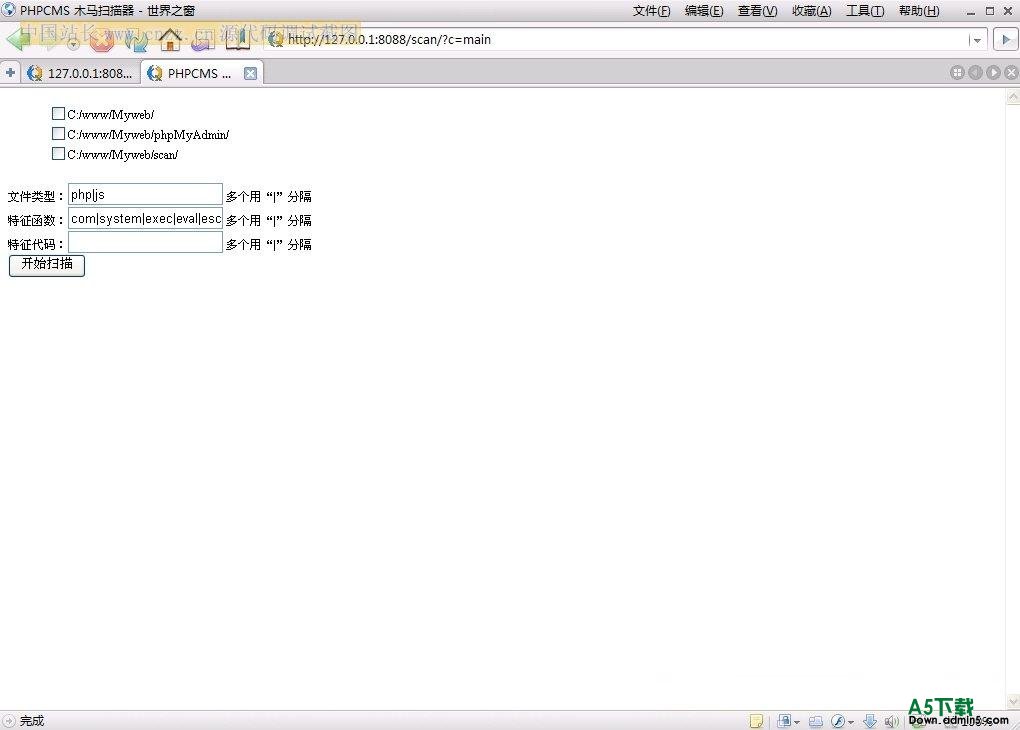The image size is (1020, 730).
Task: Click the empty 特征代码 input field
Action: [145, 243]
